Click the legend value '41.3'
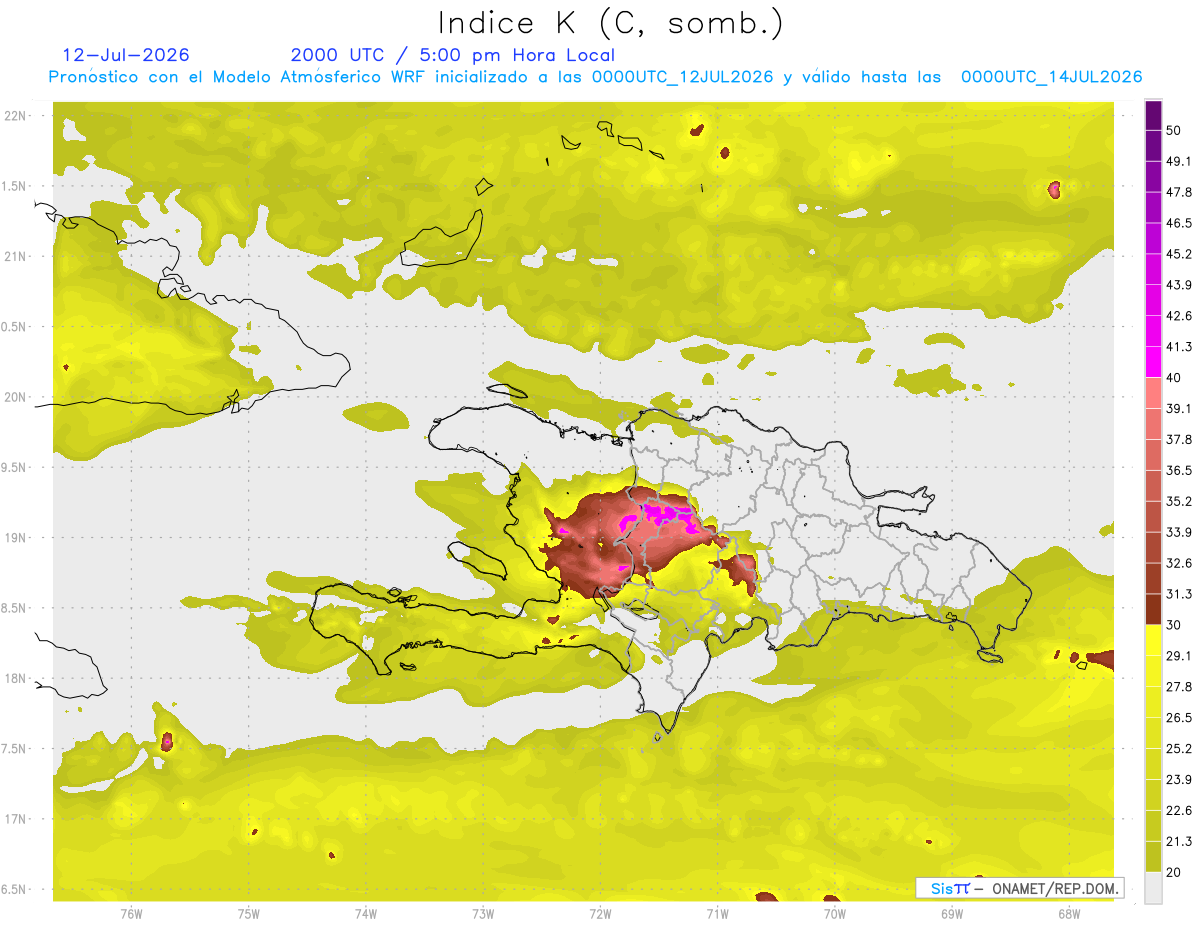 [x=1179, y=347]
